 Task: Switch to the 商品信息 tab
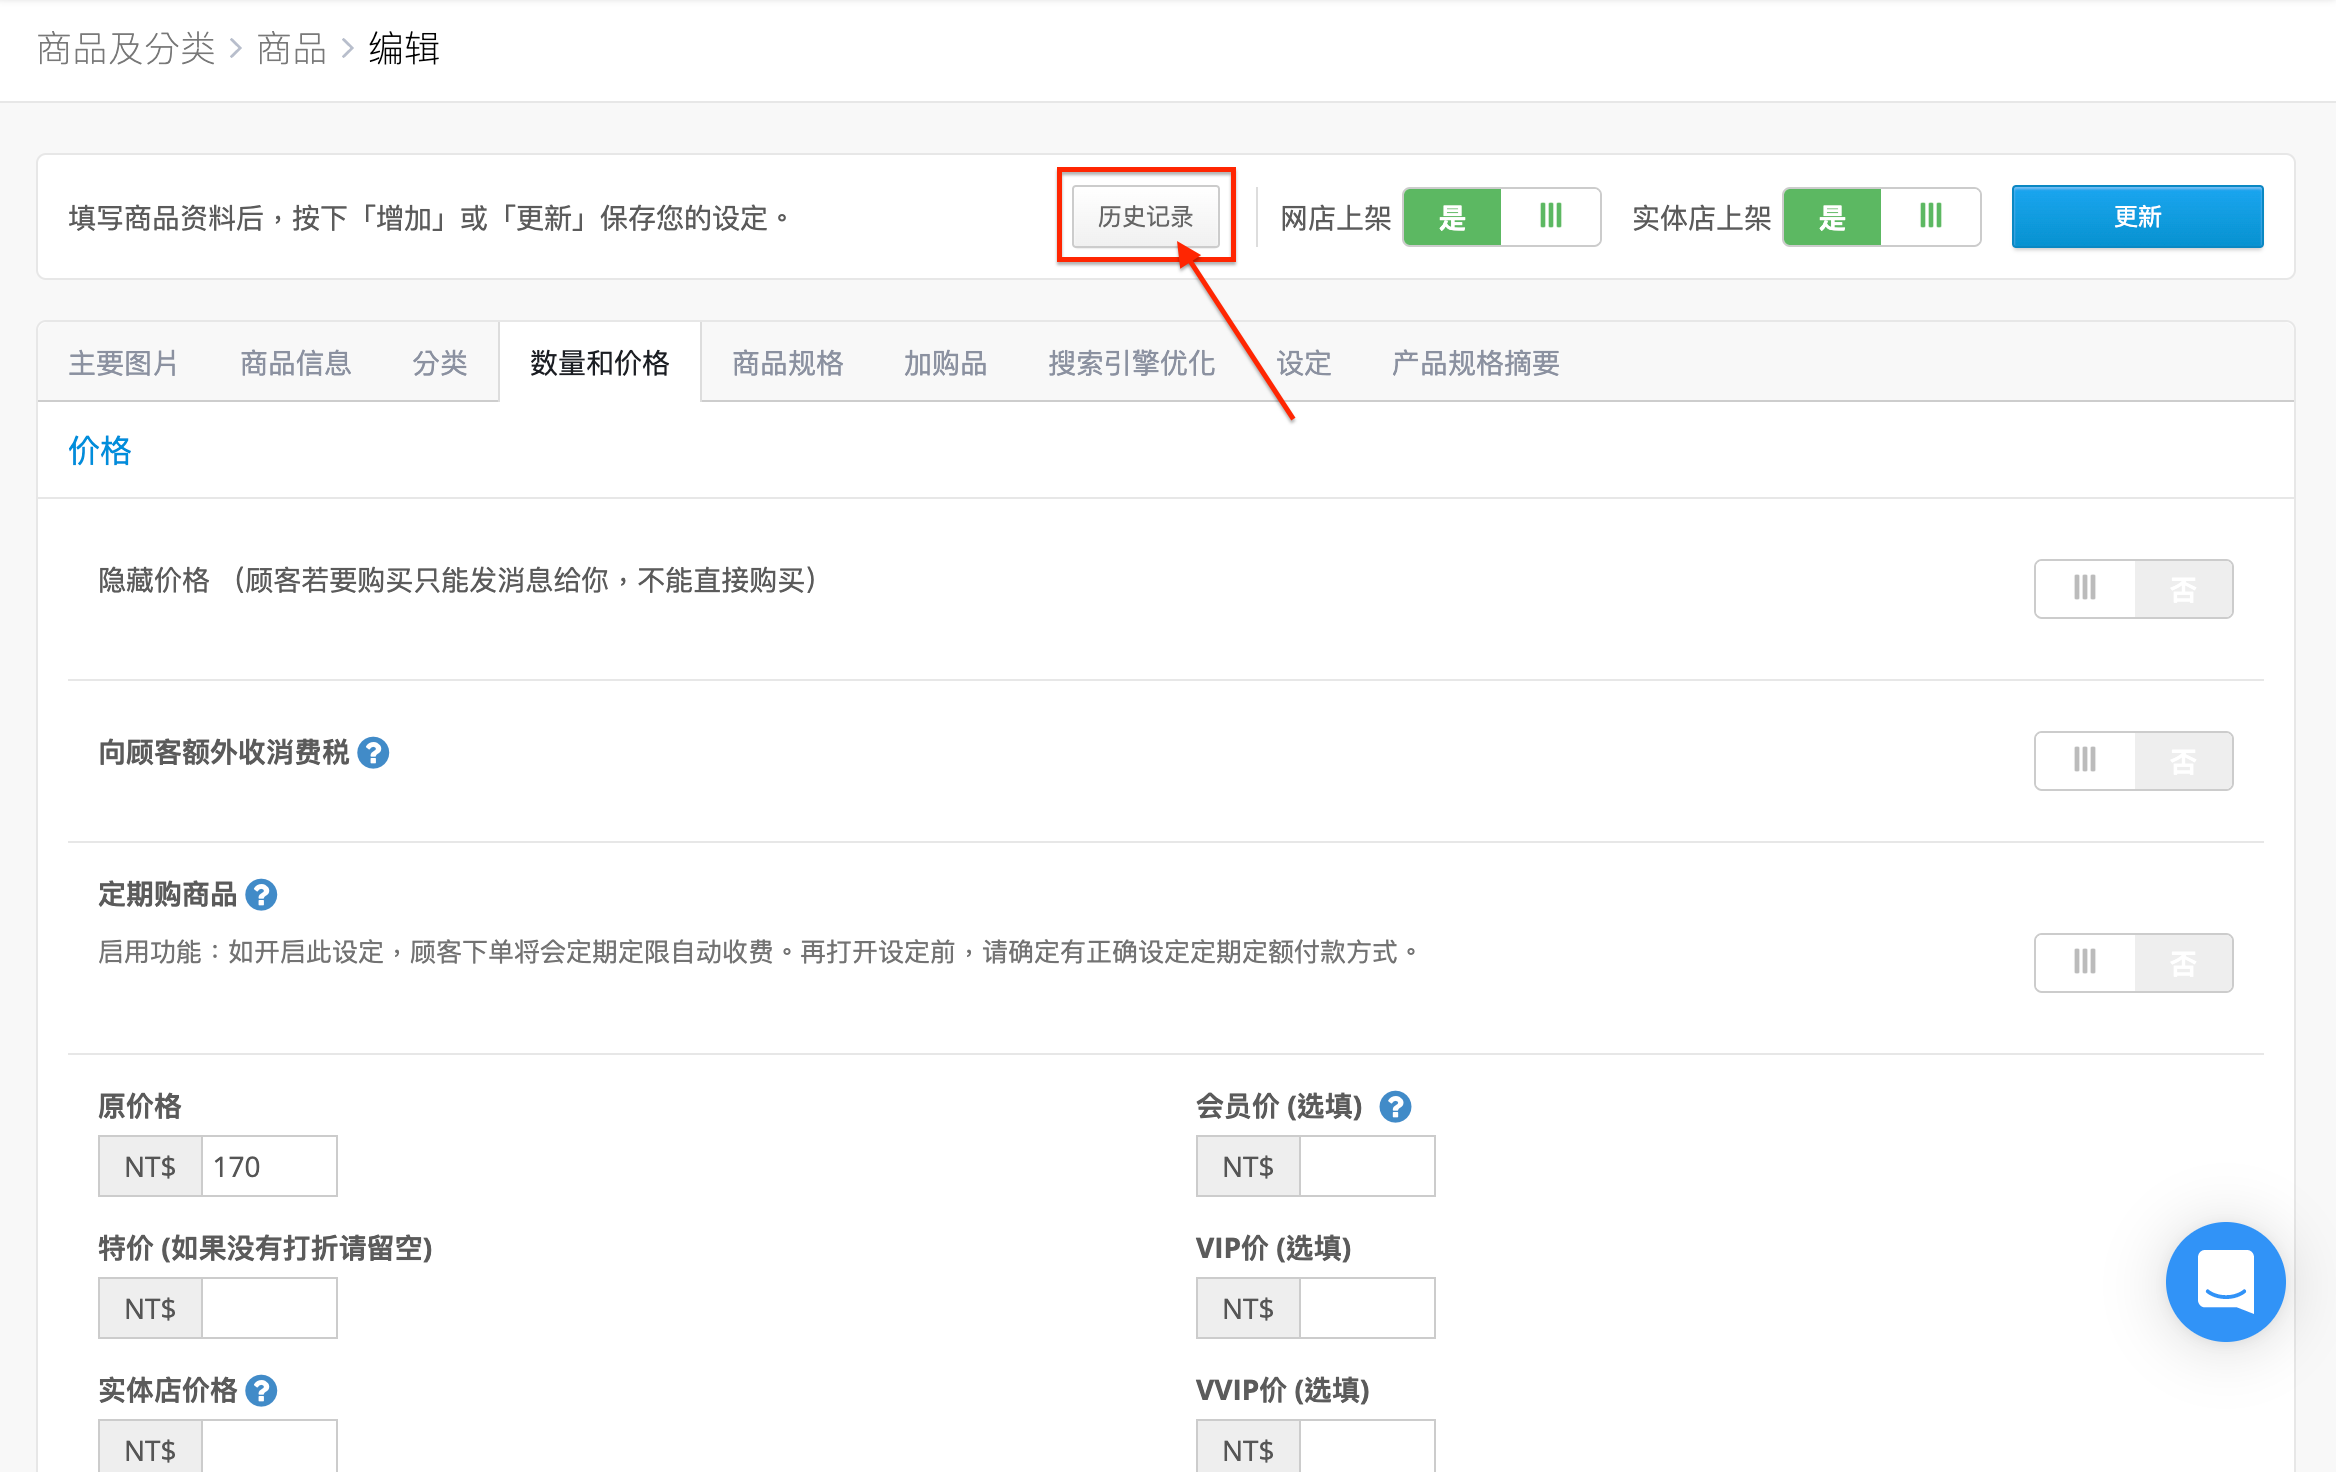[x=296, y=363]
